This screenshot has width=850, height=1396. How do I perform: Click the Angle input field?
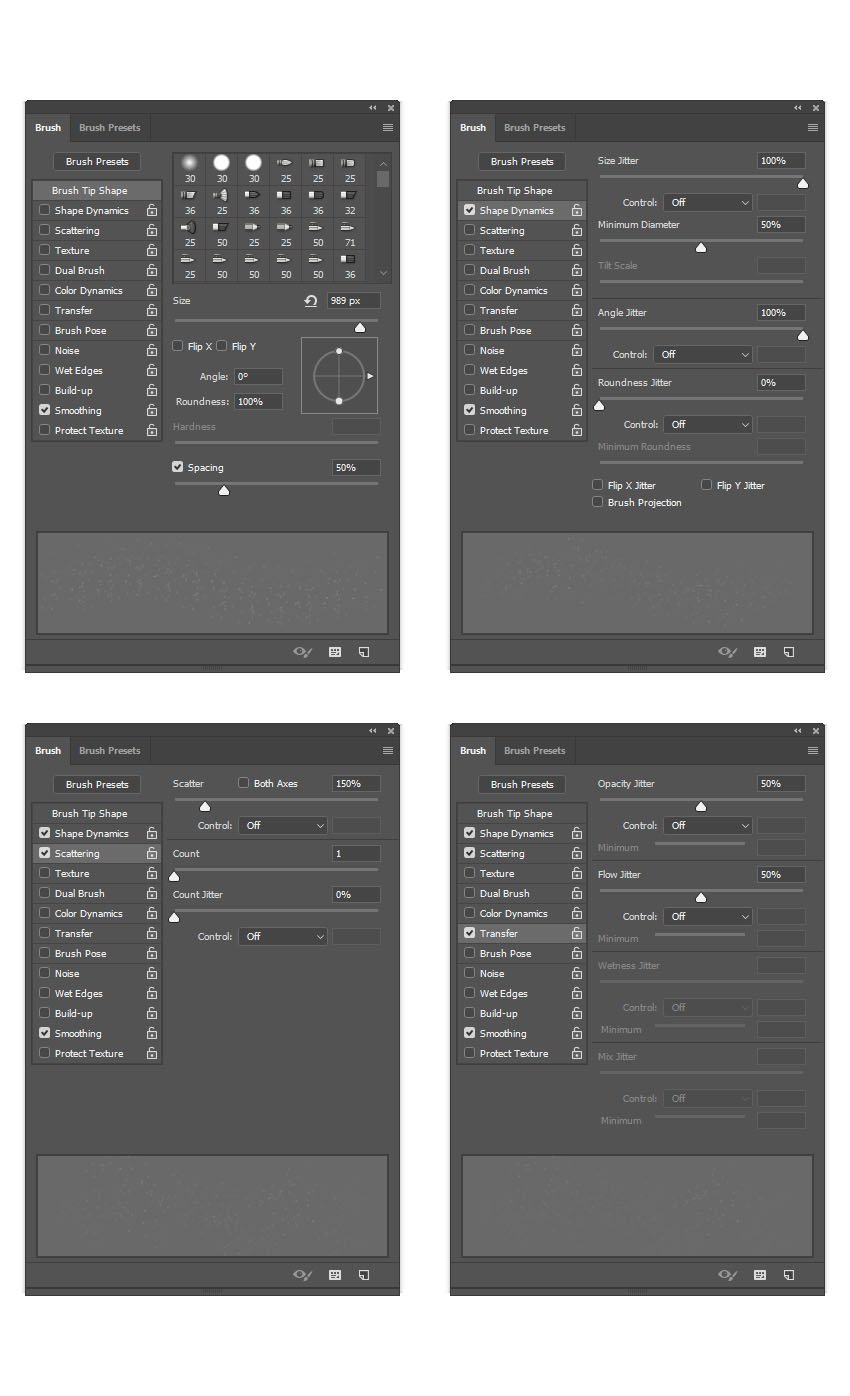pyautogui.click(x=258, y=376)
